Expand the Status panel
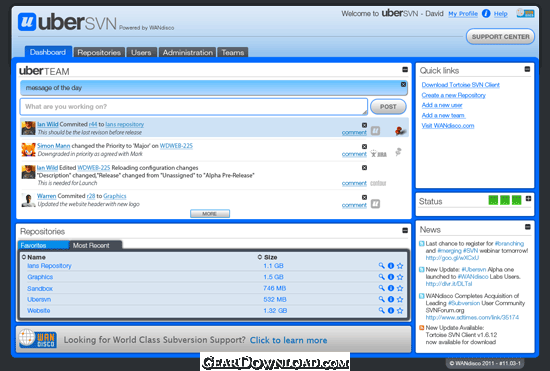Viewport: 550px width, 371px height. 528,199
